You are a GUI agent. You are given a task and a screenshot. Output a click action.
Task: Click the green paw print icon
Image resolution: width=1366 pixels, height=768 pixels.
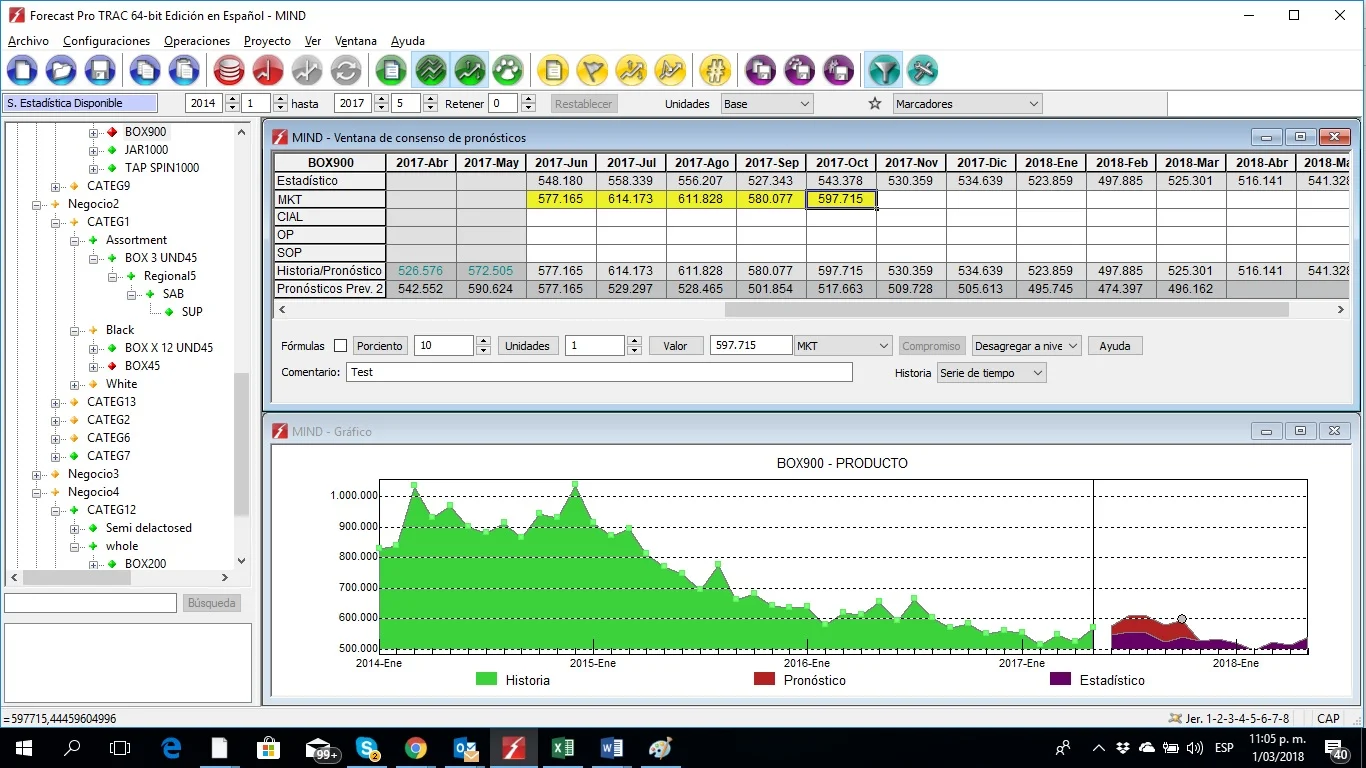coord(508,71)
